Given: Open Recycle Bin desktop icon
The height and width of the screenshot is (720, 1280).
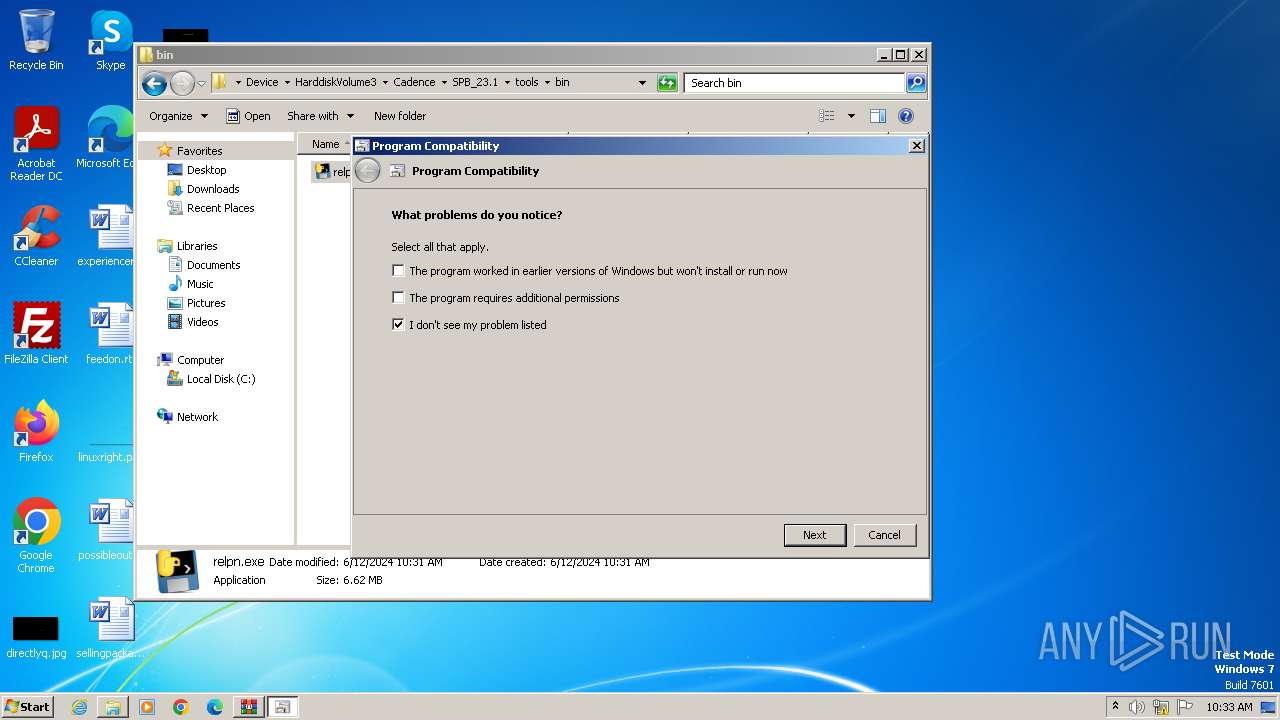Looking at the screenshot, I should 36,41.
